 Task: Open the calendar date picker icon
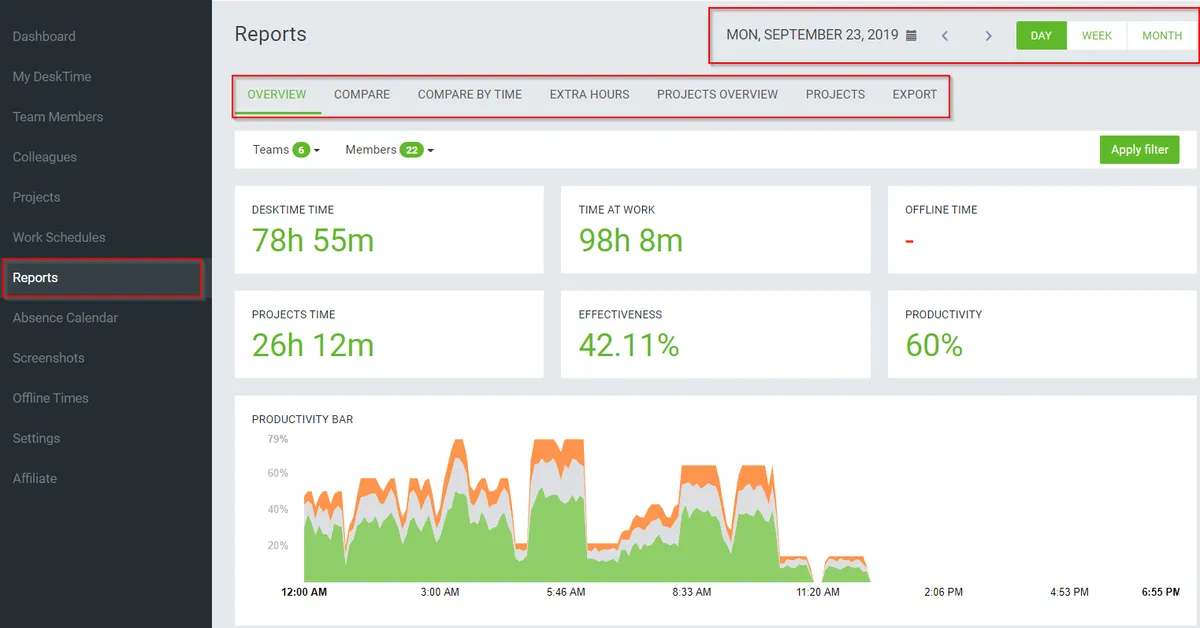click(911, 36)
